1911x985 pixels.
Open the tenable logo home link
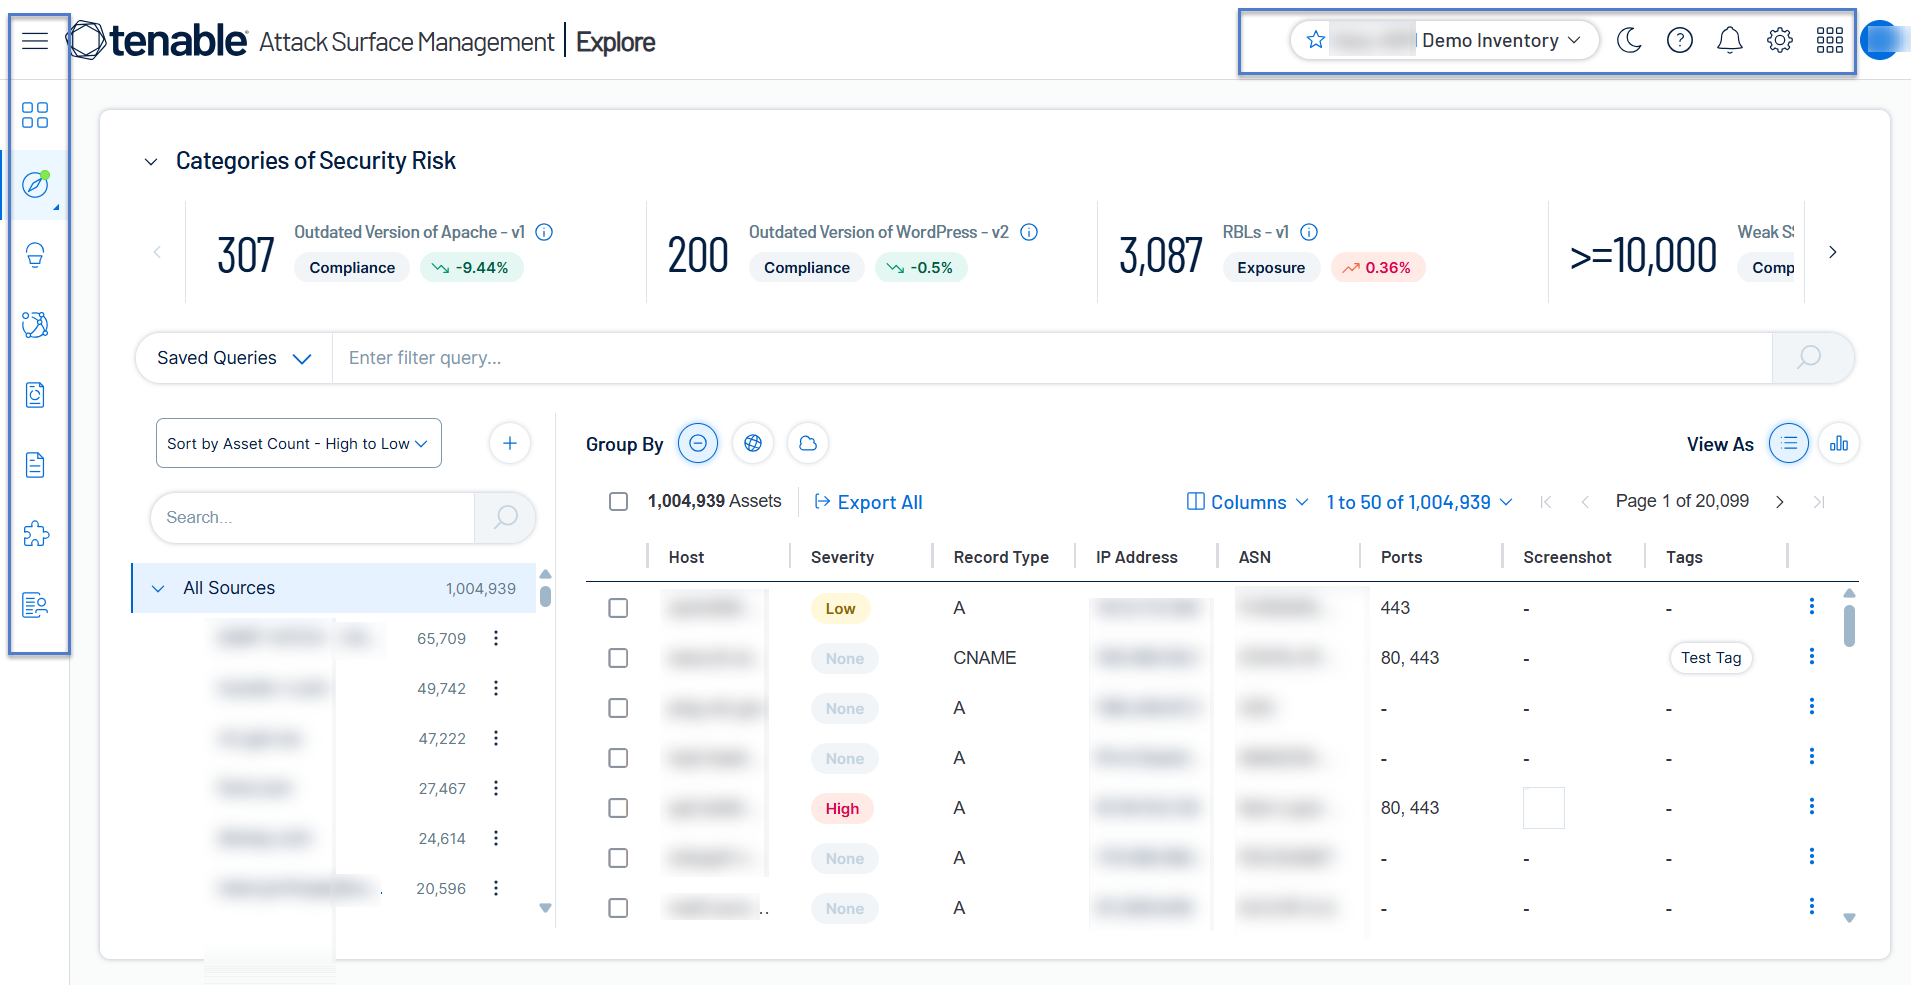158,40
